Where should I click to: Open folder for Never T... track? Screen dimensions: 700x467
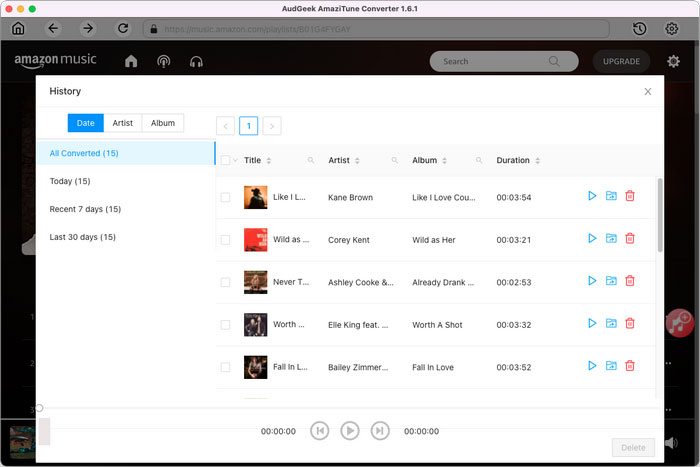[x=611, y=281]
